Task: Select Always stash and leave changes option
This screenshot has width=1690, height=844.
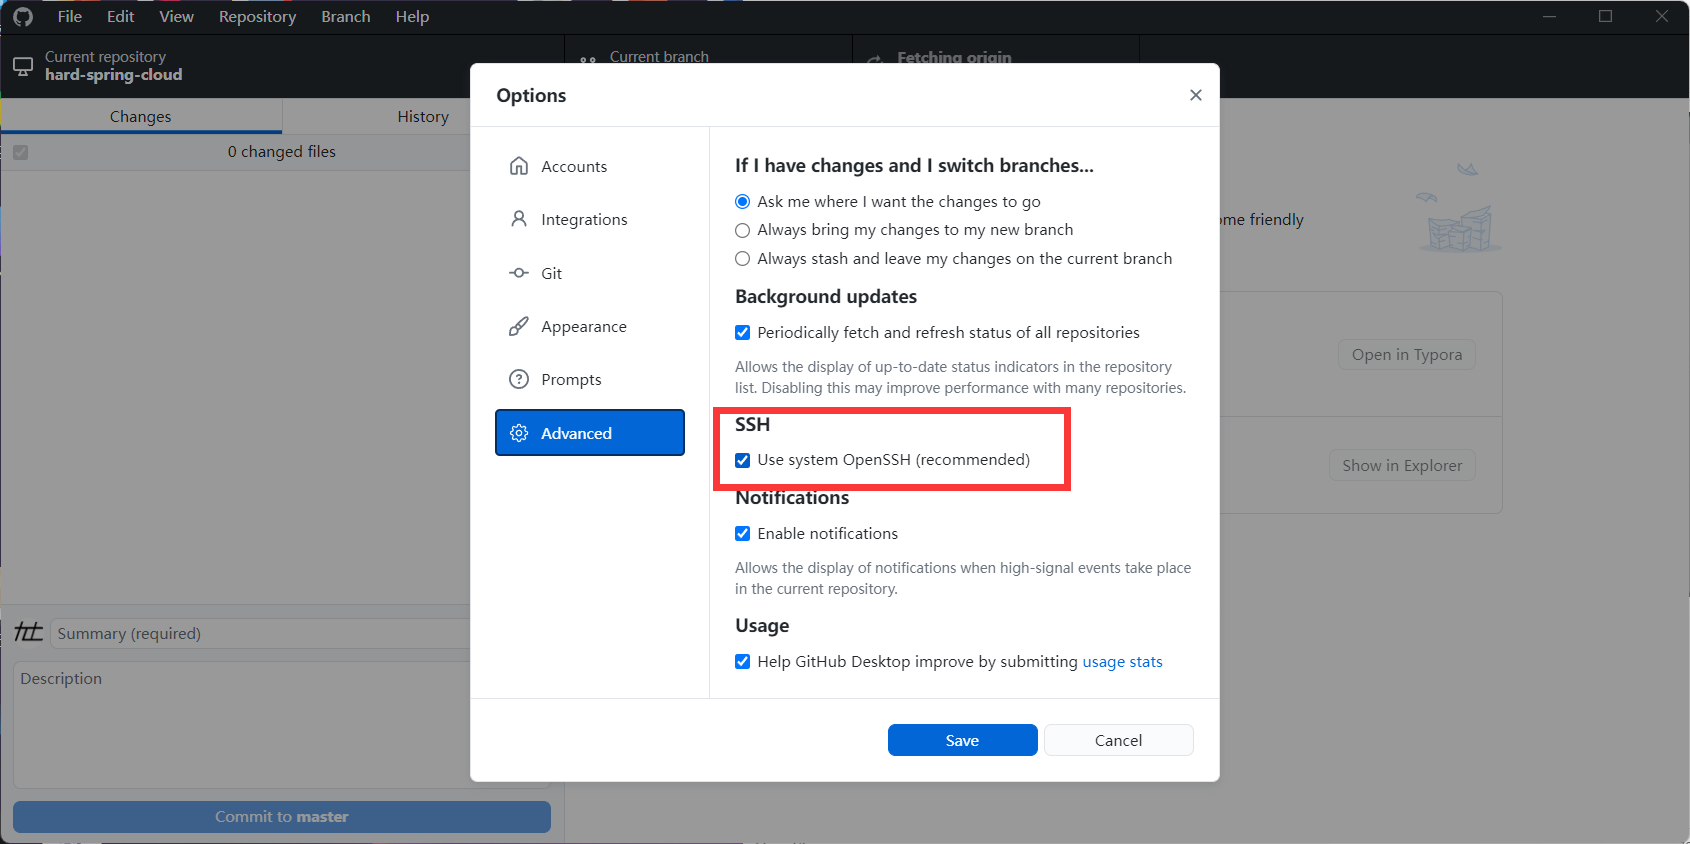Action: (742, 259)
